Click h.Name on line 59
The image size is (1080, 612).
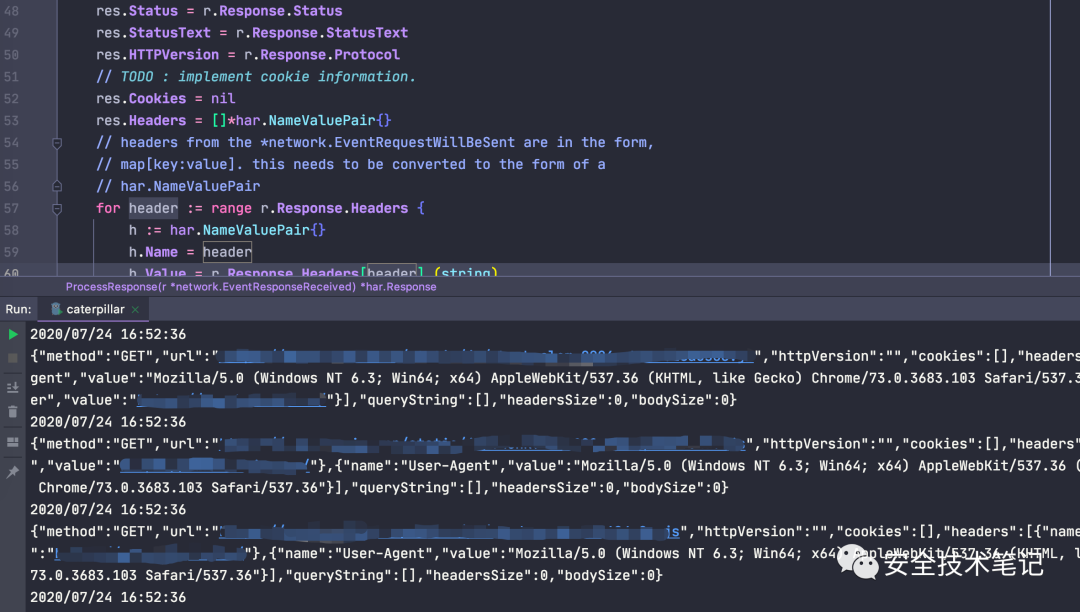coord(153,252)
